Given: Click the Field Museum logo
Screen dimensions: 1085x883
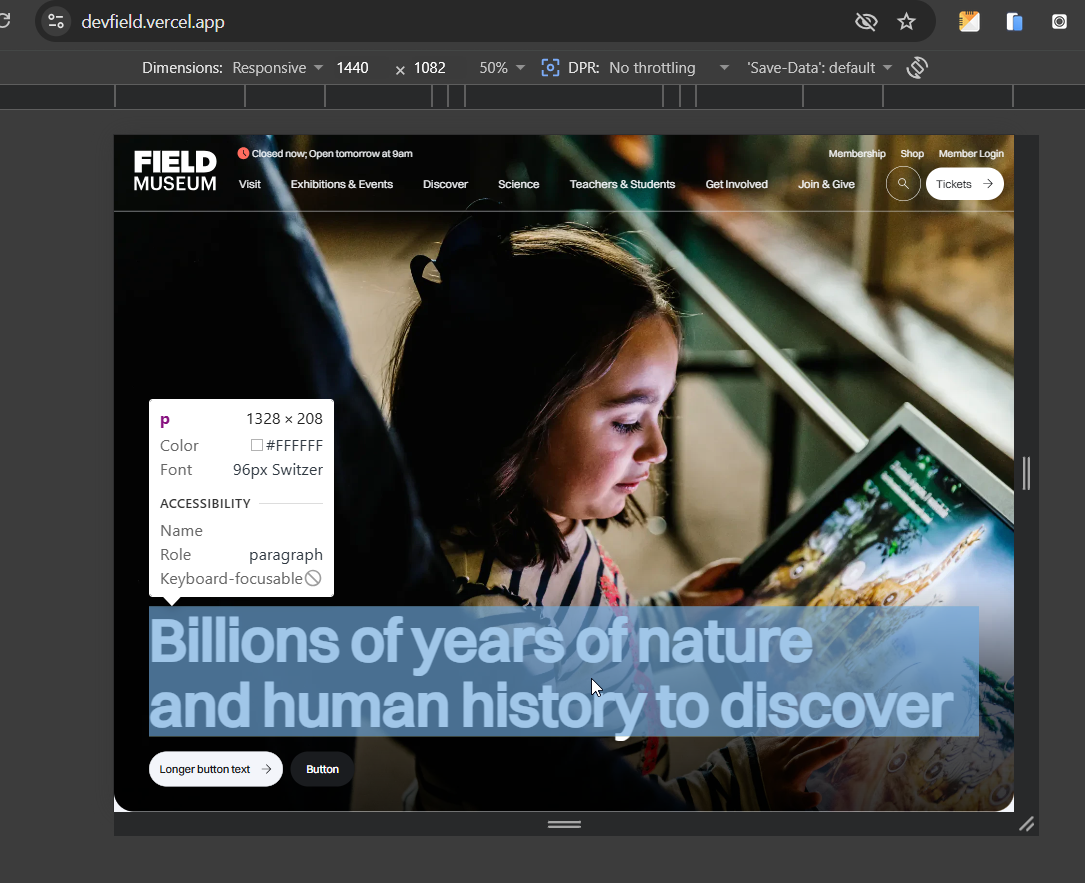Looking at the screenshot, I should [175, 171].
